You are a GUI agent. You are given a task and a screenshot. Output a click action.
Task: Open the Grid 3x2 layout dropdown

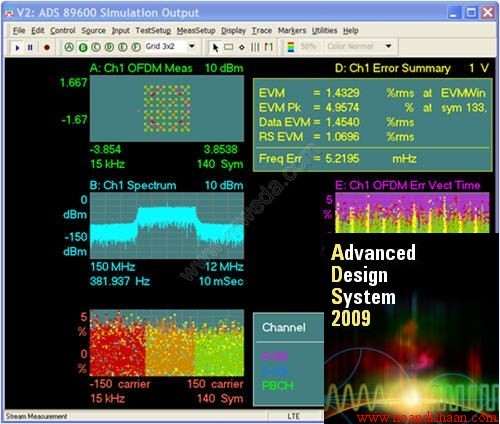pyautogui.click(x=192, y=46)
